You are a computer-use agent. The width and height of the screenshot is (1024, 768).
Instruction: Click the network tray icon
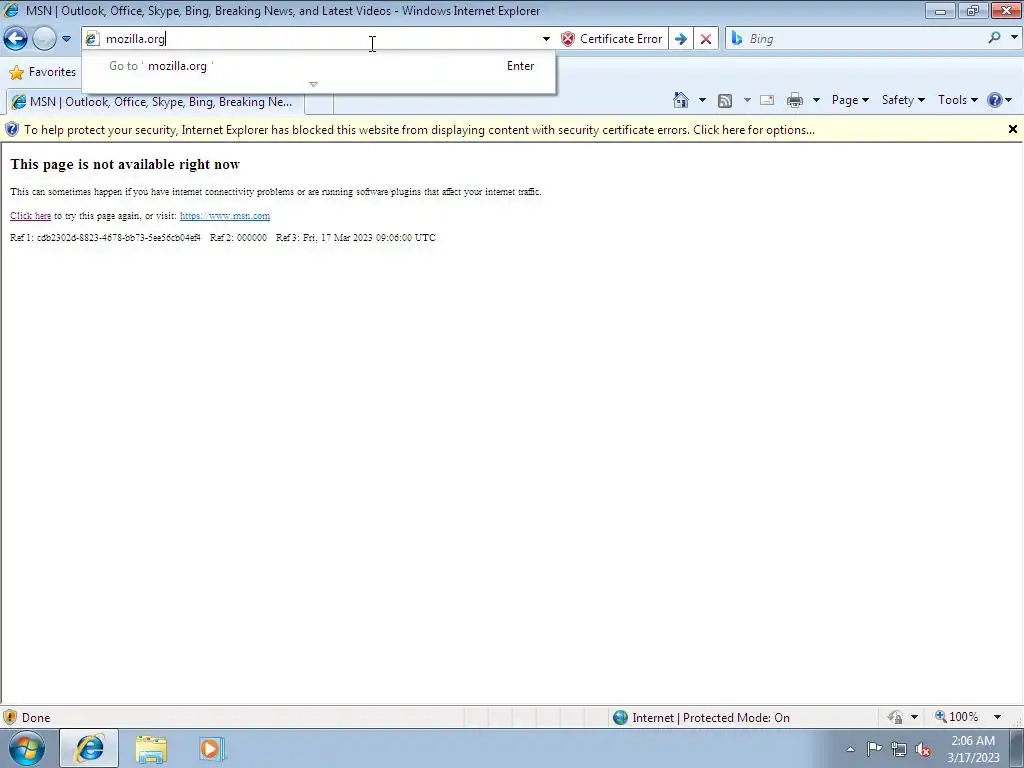coord(899,749)
